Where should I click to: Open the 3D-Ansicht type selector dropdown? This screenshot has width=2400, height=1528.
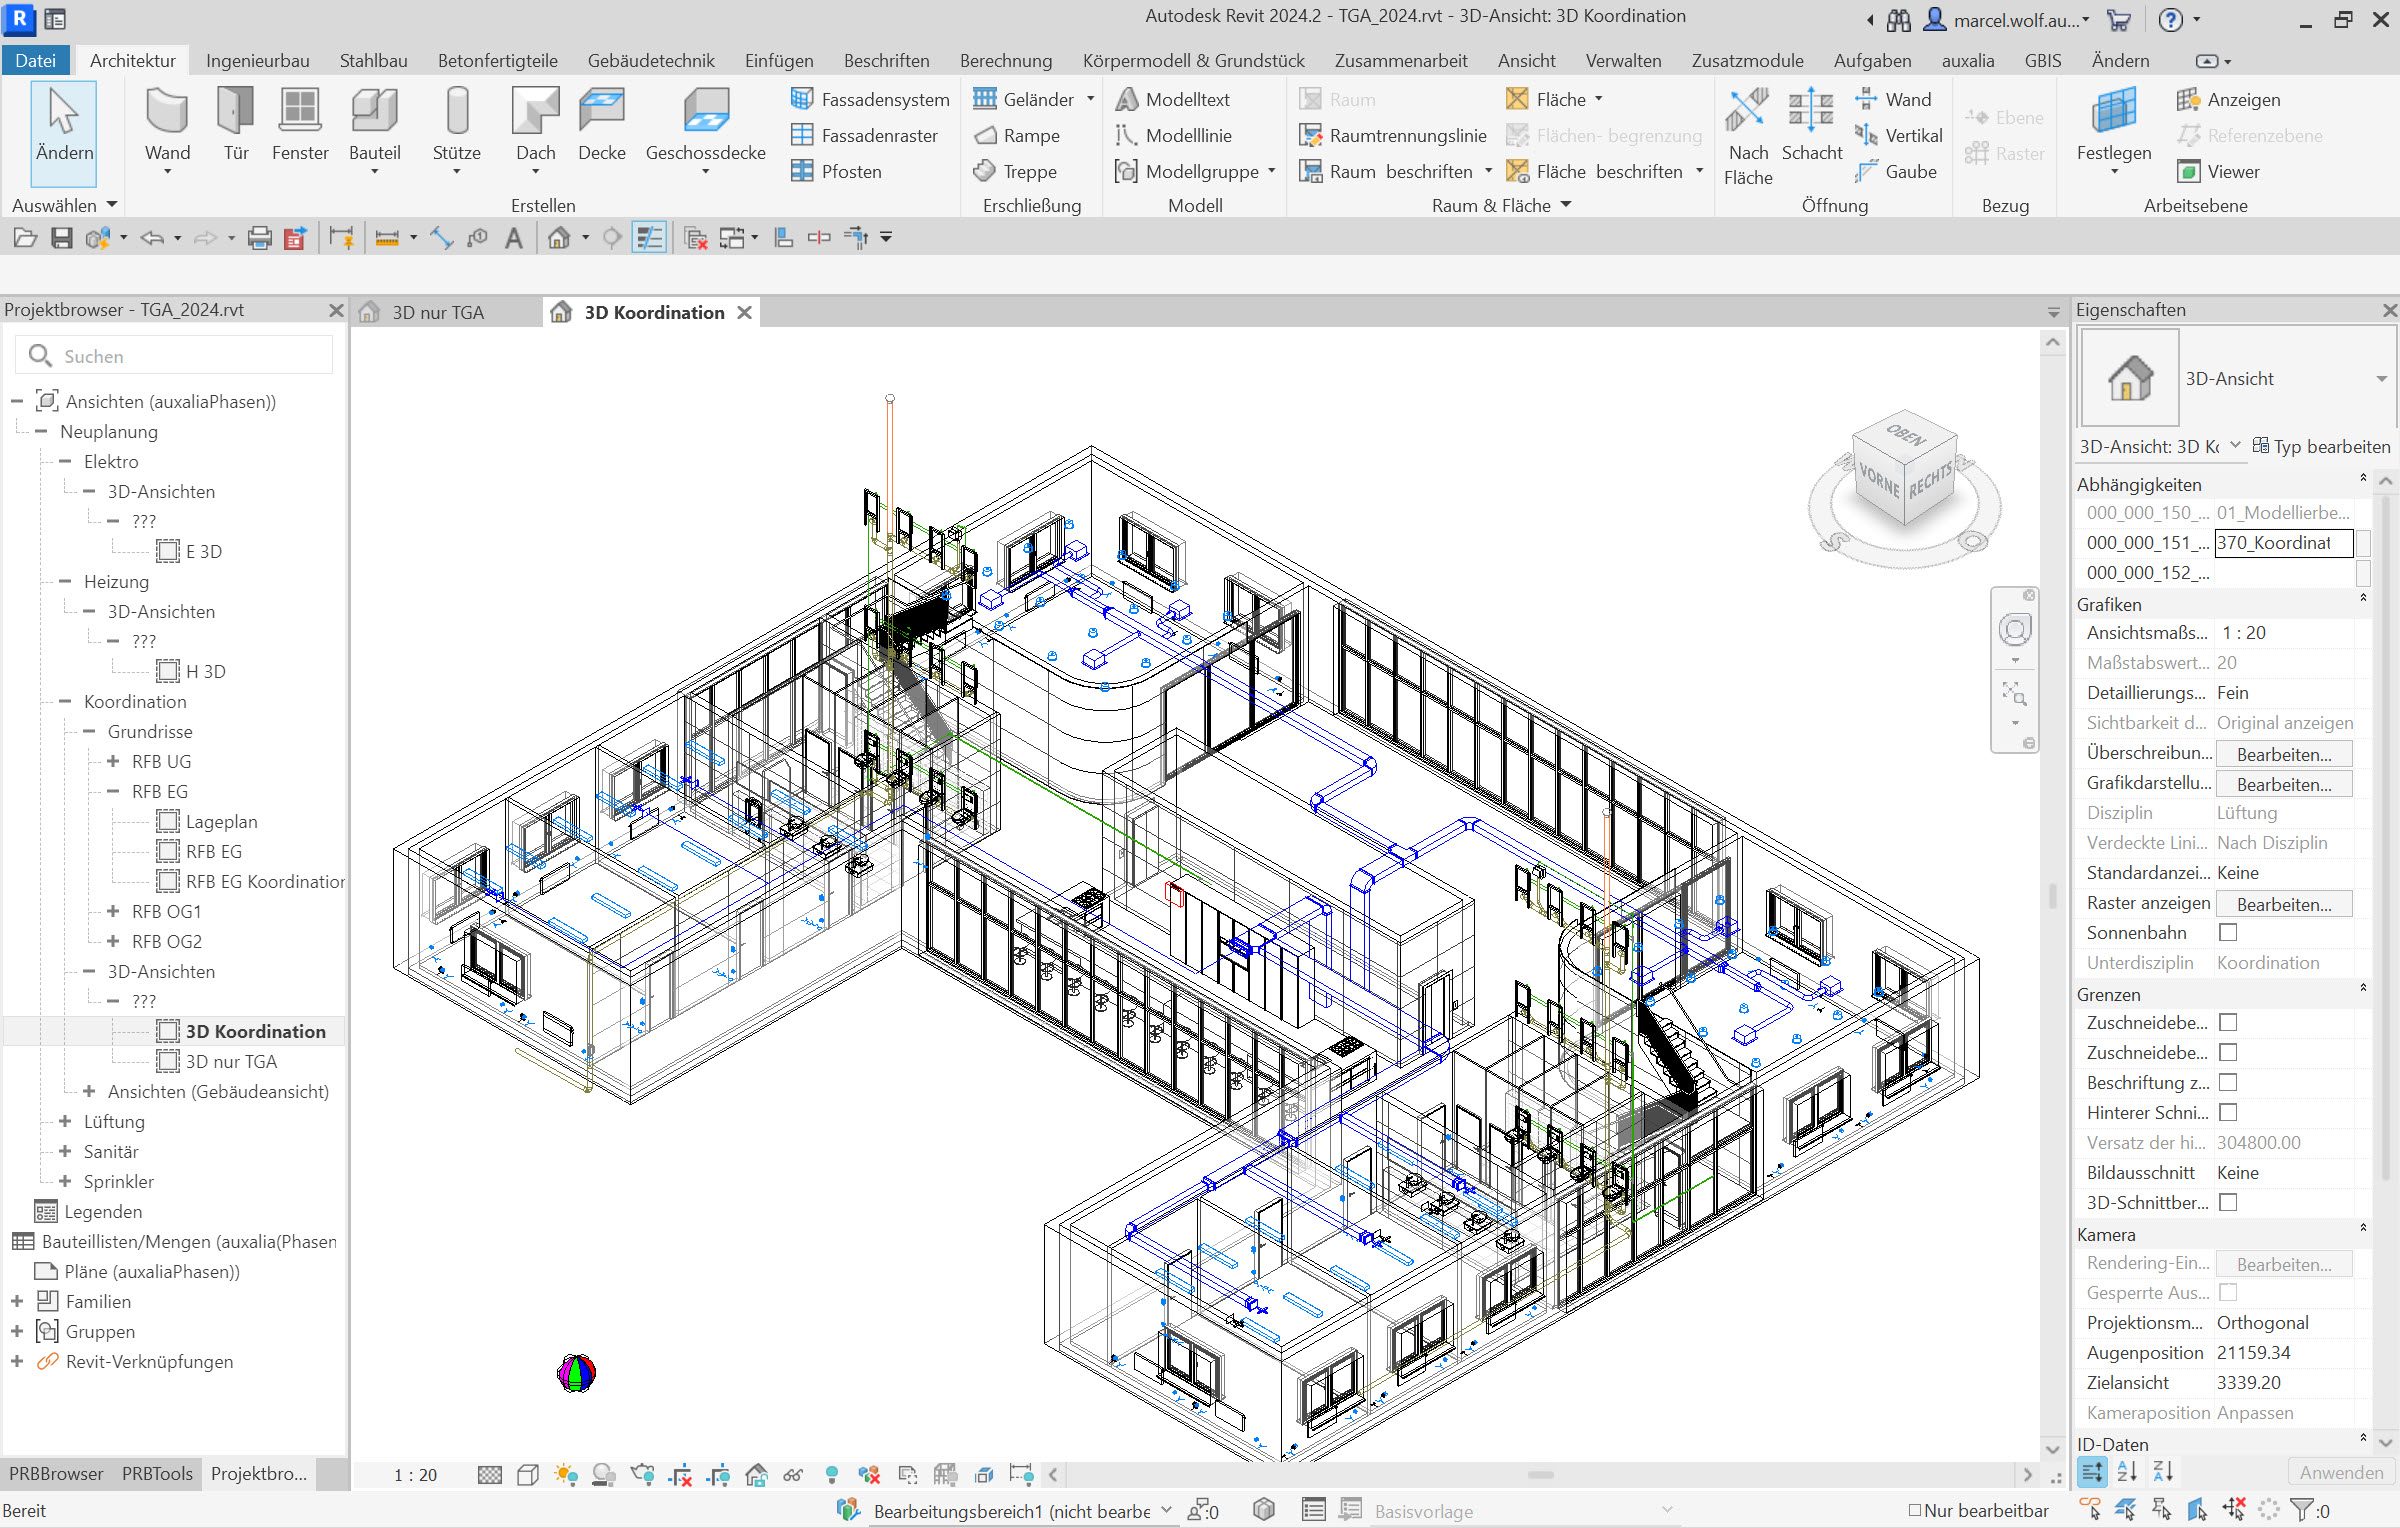pyautogui.click(x=2381, y=379)
